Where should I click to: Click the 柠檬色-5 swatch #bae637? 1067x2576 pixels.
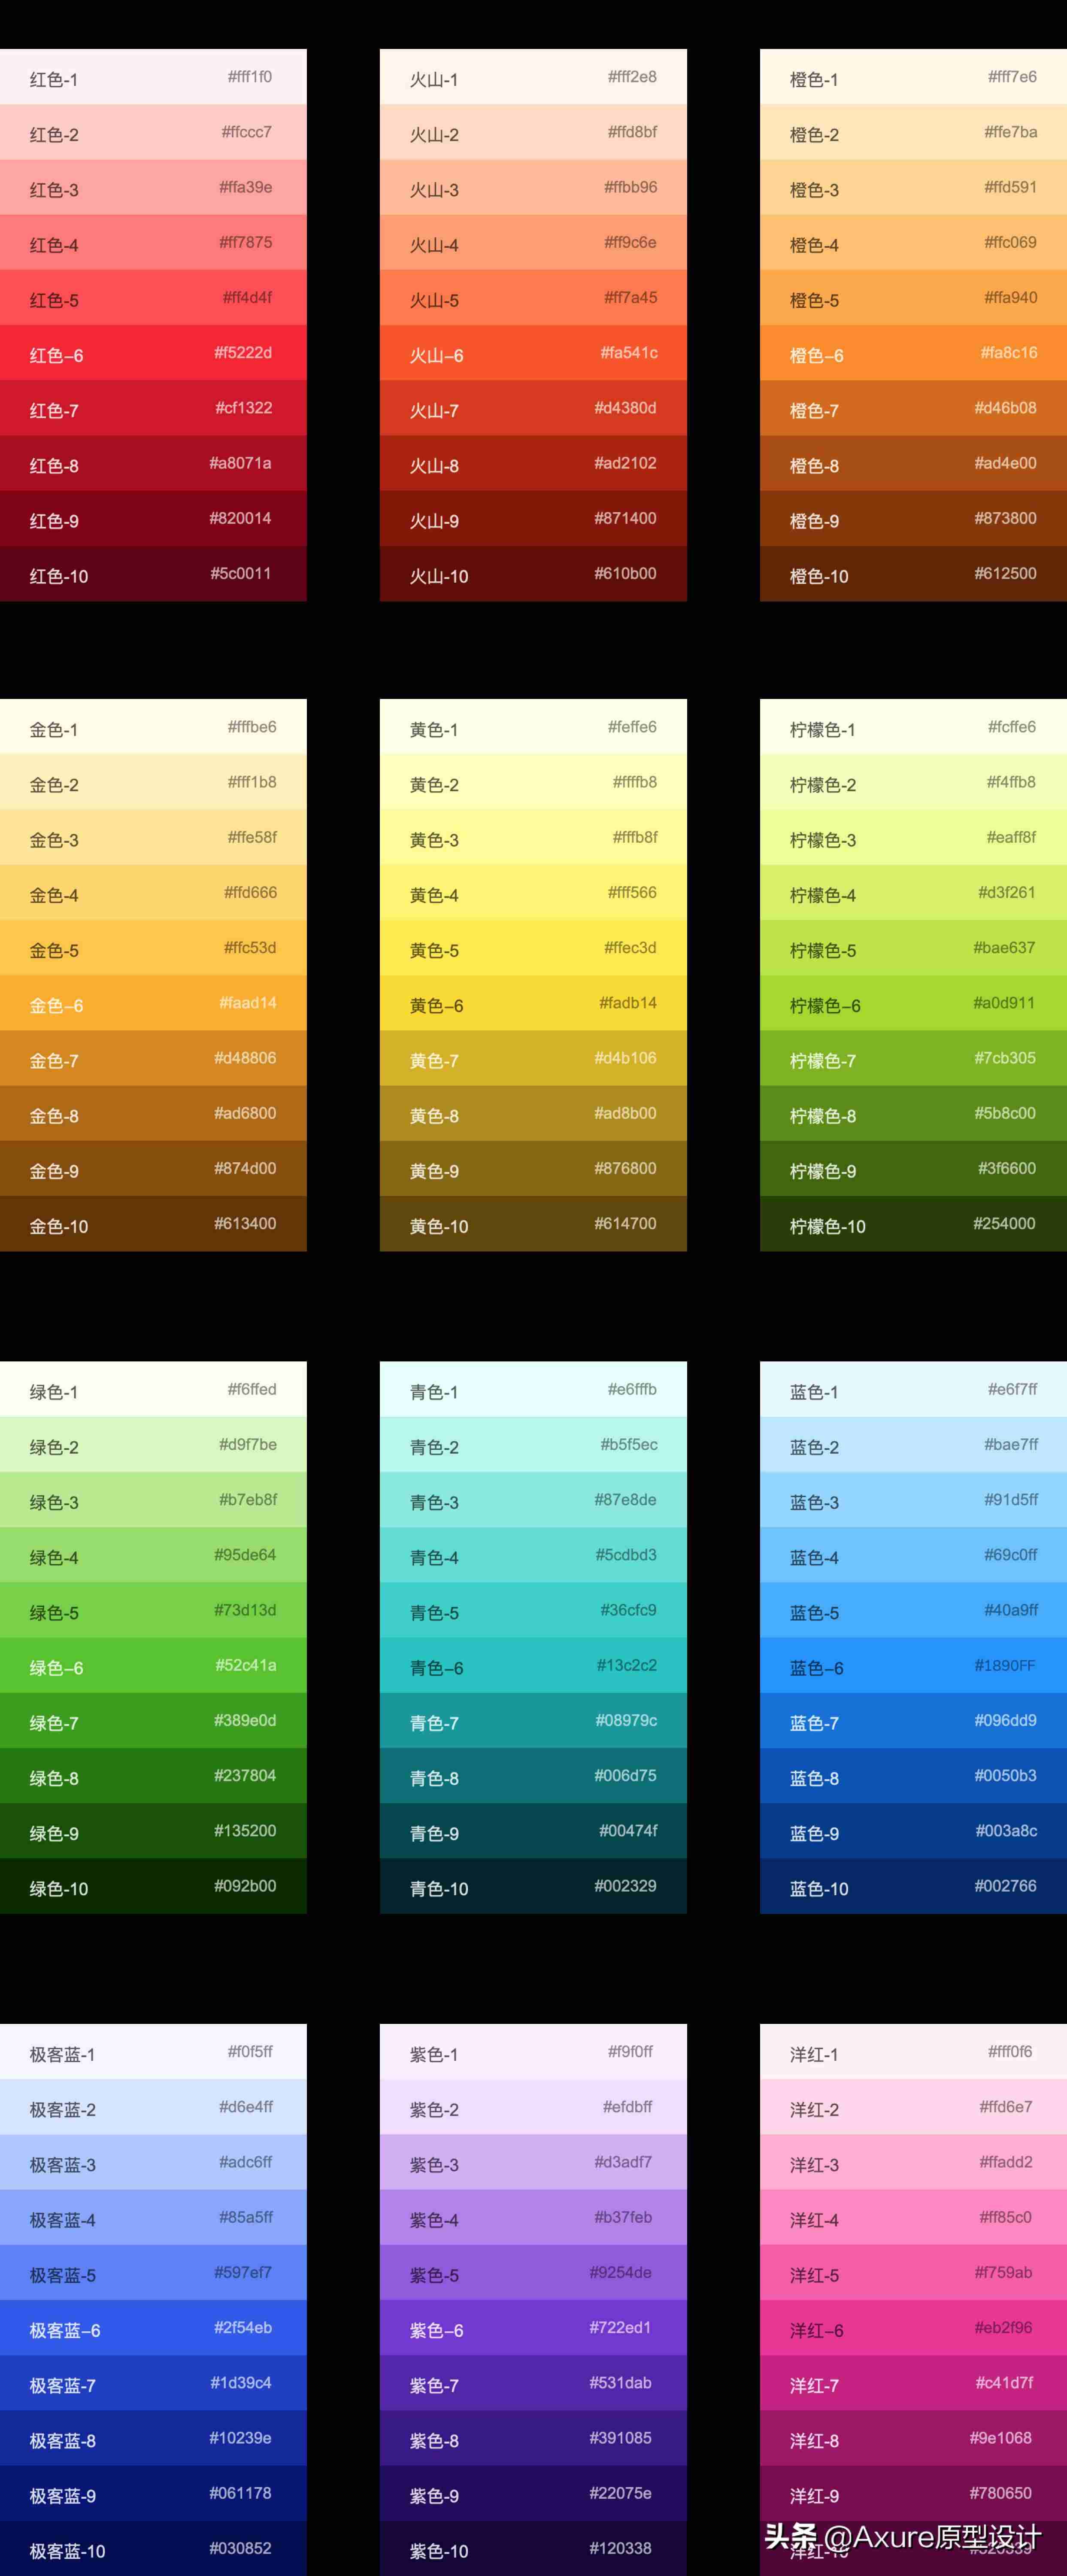tap(913, 948)
